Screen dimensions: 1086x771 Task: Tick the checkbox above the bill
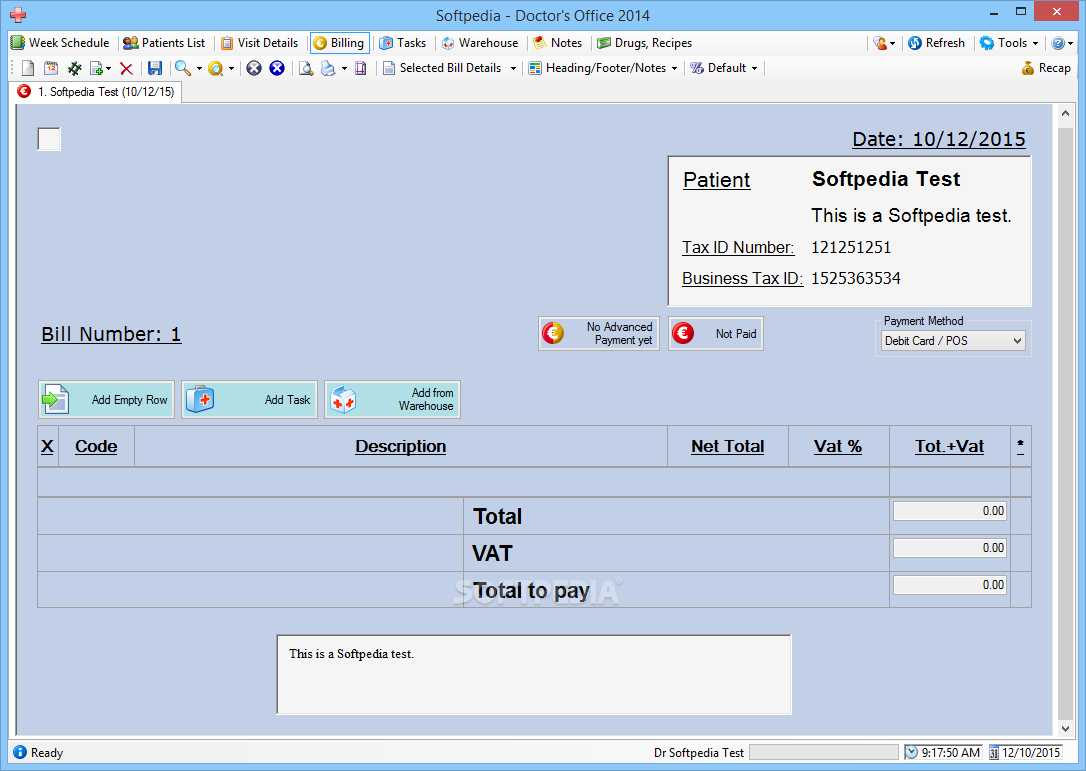pyautogui.click(x=49, y=139)
